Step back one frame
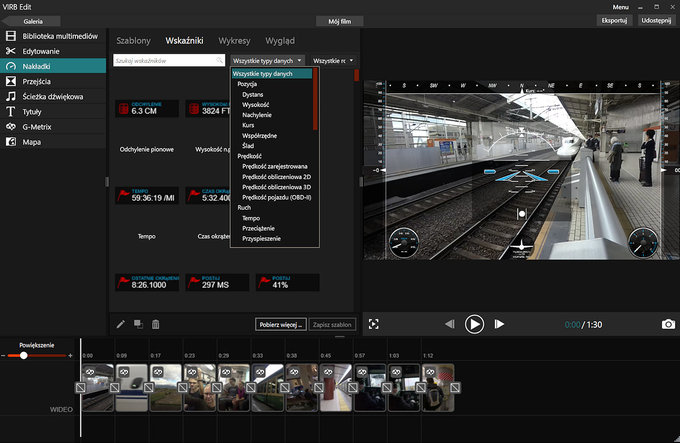Viewport: 680px width, 443px height. [x=450, y=324]
